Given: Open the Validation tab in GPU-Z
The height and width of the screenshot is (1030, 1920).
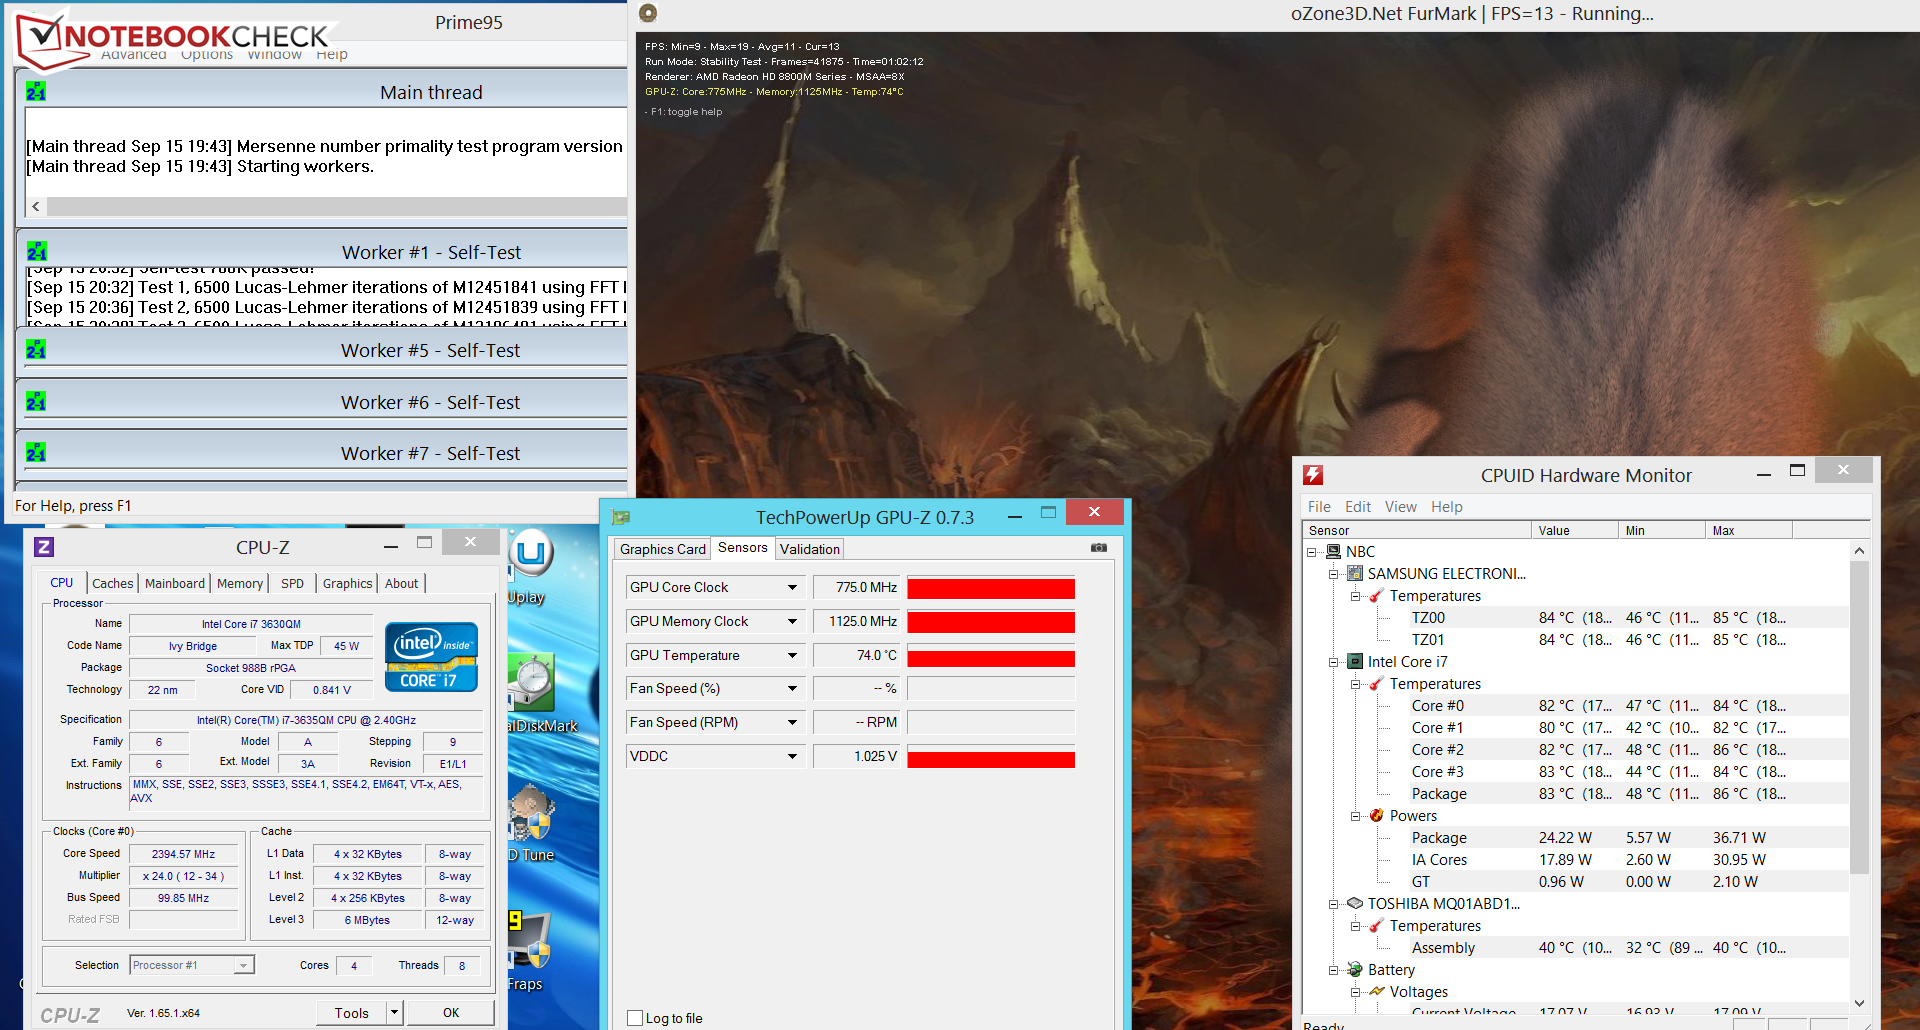Looking at the screenshot, I should pos(810,549).
